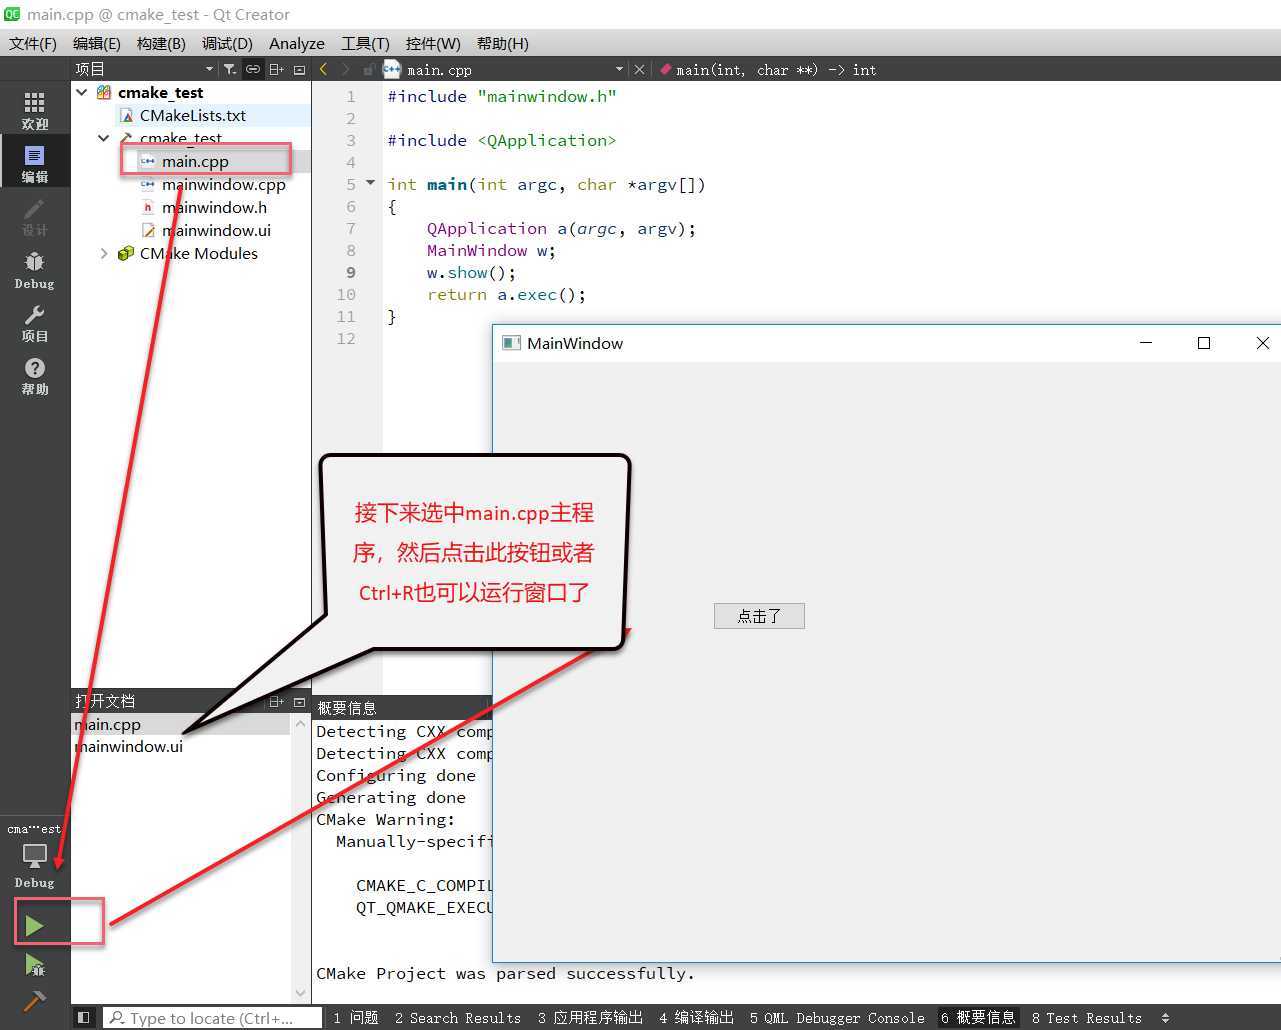
Task: Collapse the cmake_test root project node
Action: tap(82, 92)
